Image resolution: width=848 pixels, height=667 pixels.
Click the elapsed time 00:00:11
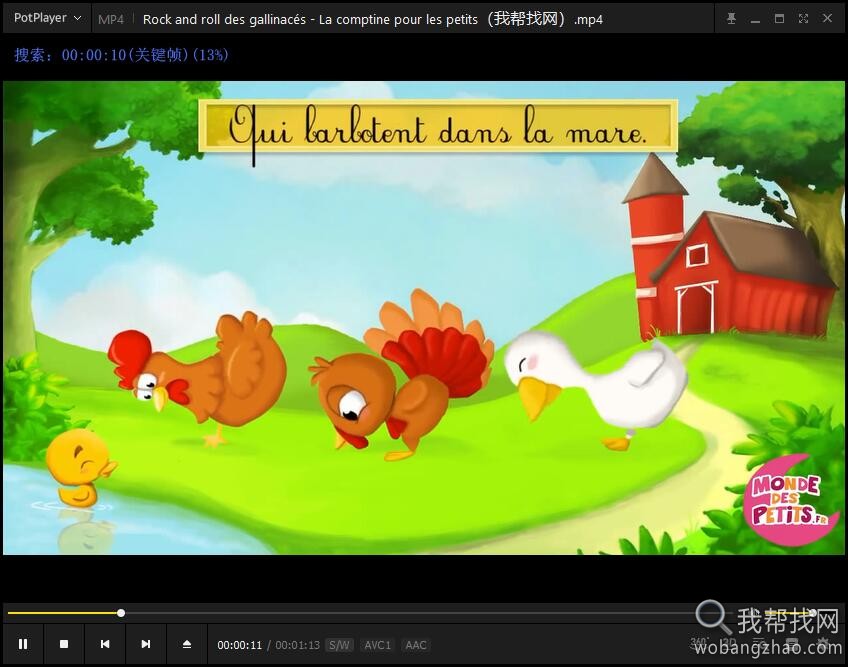[x=240, y=645]
